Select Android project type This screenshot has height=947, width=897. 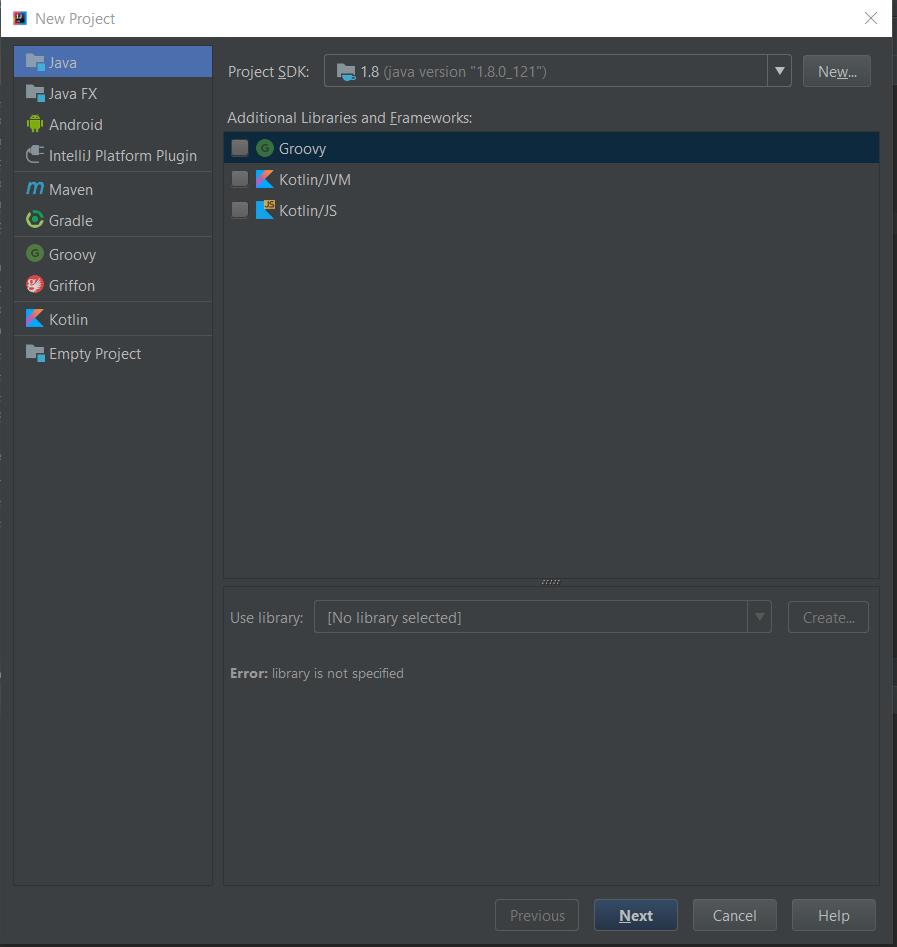tap(113, 124)
